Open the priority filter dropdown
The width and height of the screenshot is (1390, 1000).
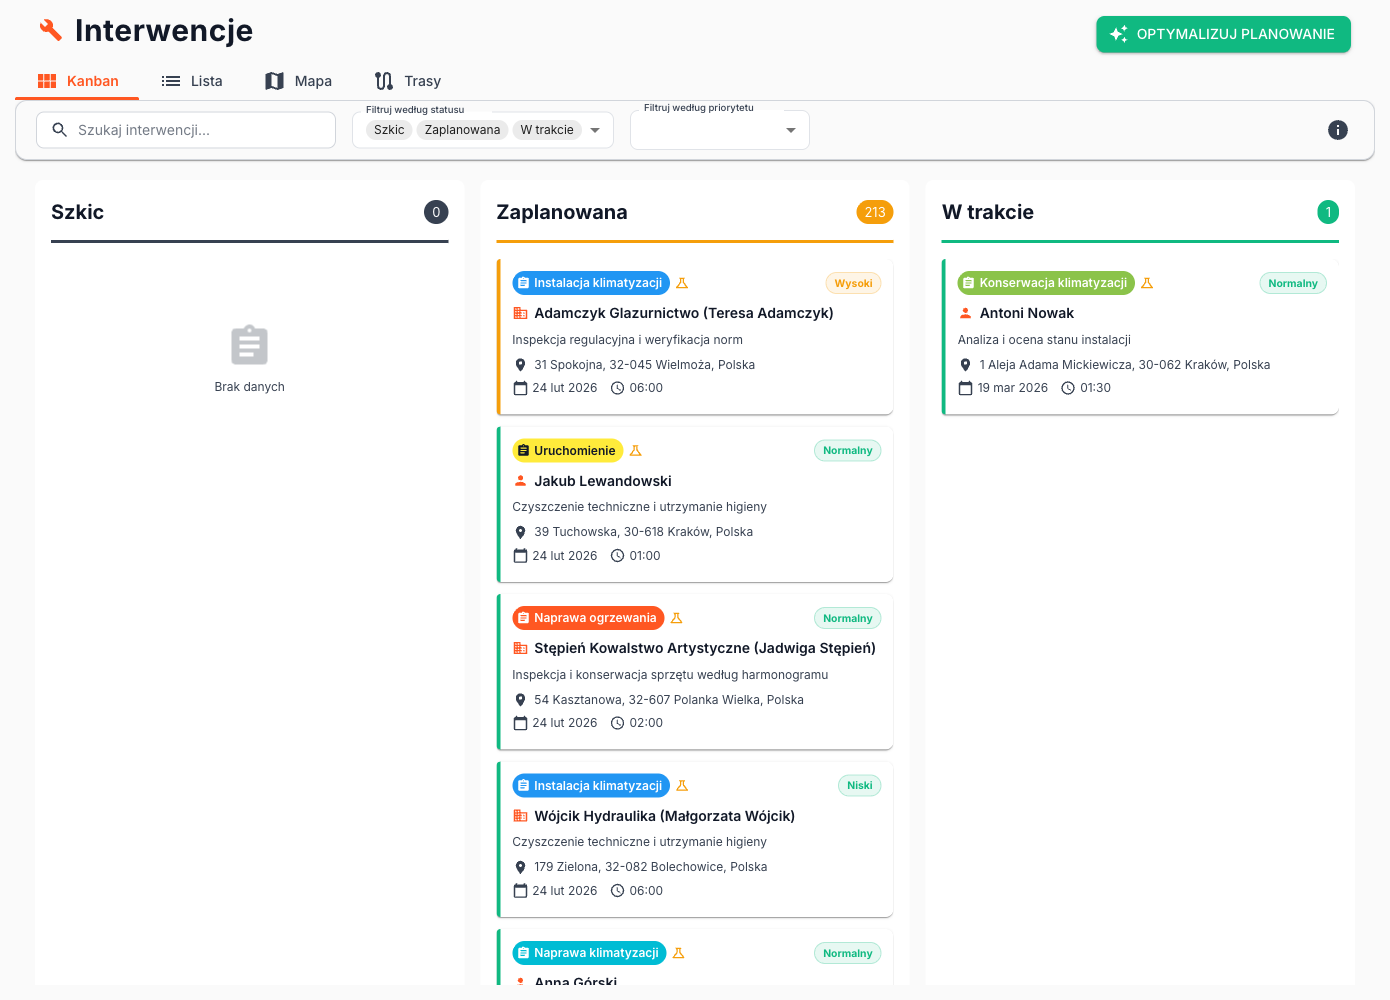point(790,130)
